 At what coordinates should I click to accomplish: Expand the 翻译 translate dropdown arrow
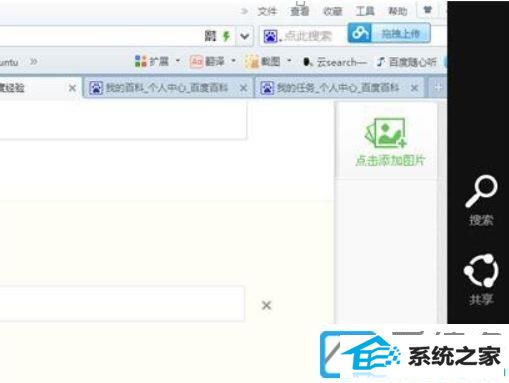click(x=233, y=61)
